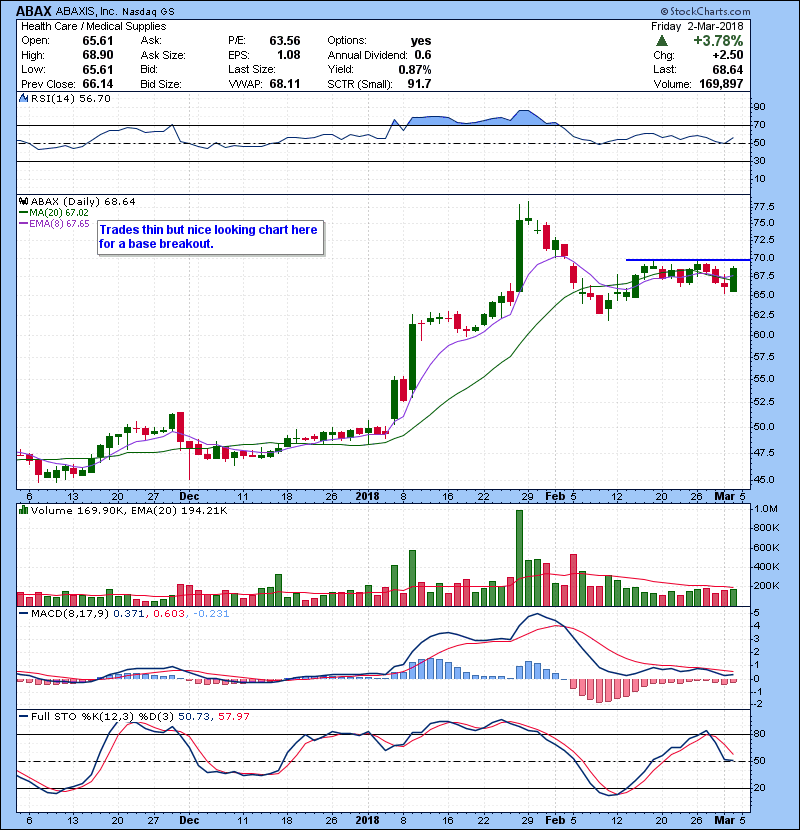Screen dimensions: 800x830
Task: Click the Volume bars icon
Action: tap(23, 511)
